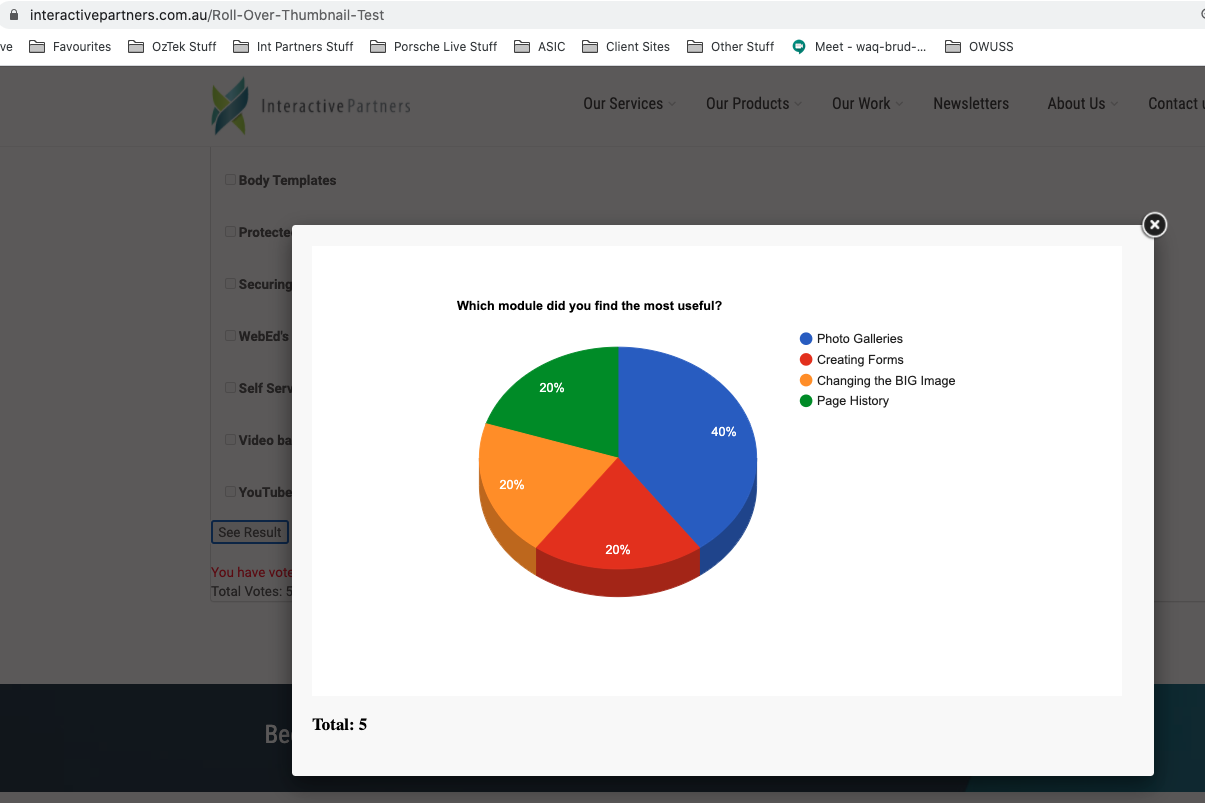This screenshot has width=1205, height=803.
Task: Open the OzTek Stuff bookmark folder
Action: click(182, 46)
